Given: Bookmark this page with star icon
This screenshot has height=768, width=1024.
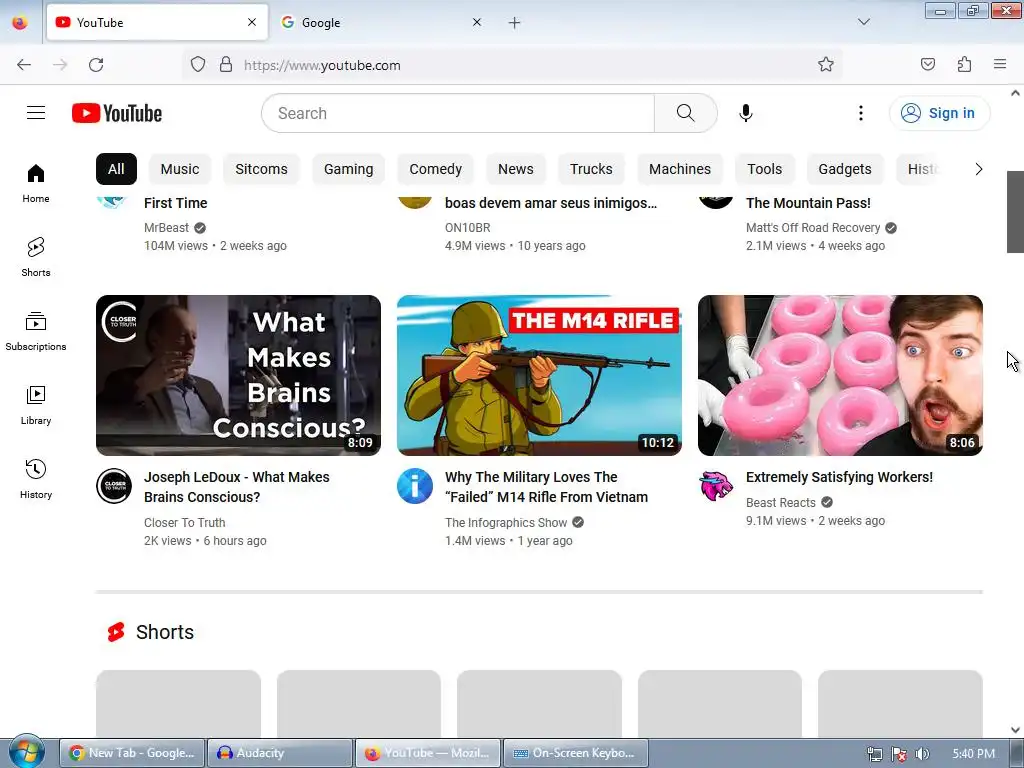Looking at the screenshot, I should click(825, 64).
